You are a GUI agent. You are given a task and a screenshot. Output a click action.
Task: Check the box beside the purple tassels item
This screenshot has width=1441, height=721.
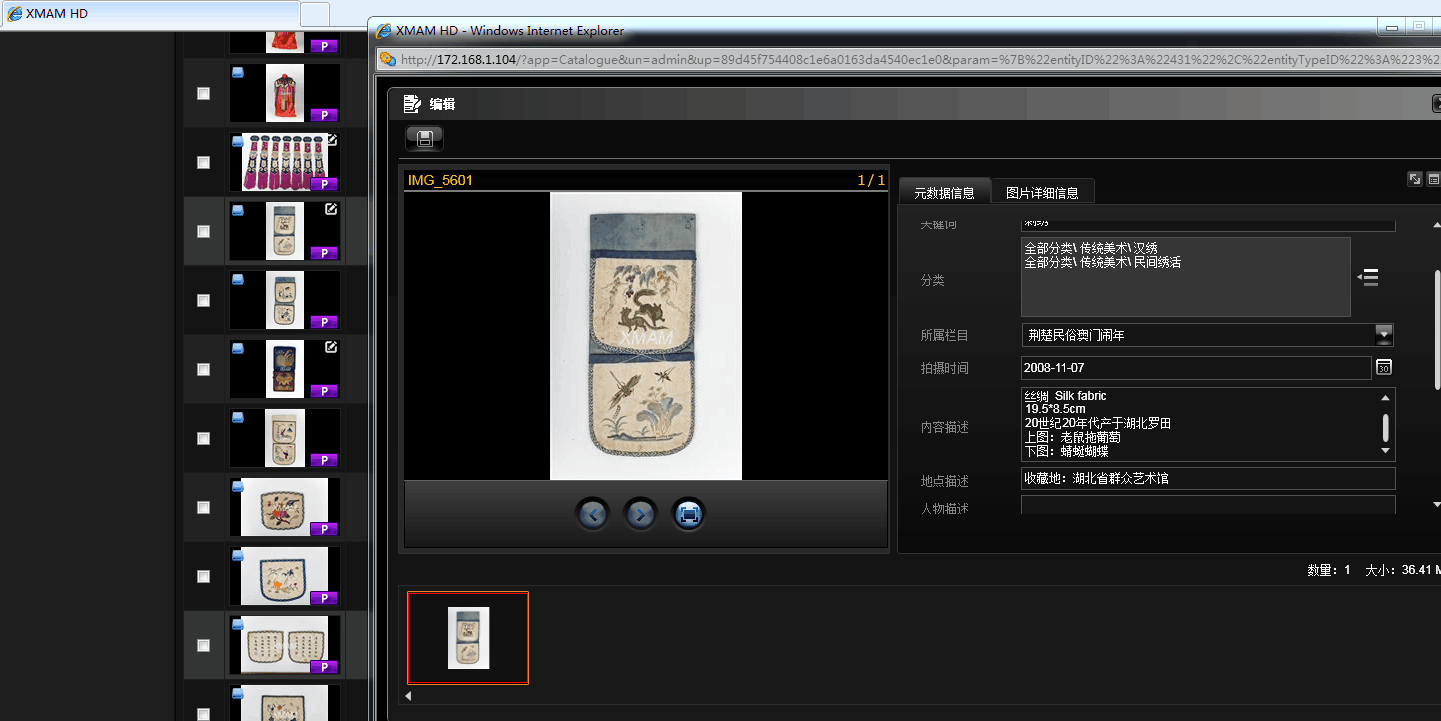pos(204,162)
